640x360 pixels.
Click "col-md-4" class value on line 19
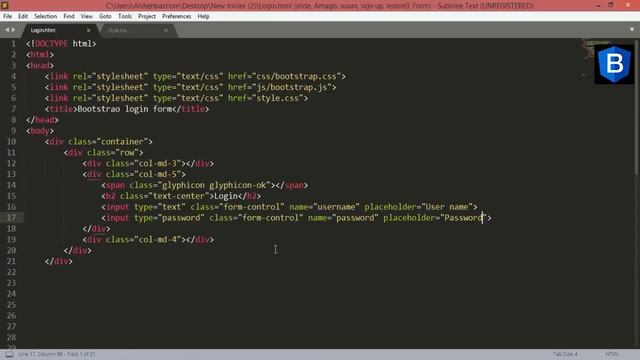[158, 240]
